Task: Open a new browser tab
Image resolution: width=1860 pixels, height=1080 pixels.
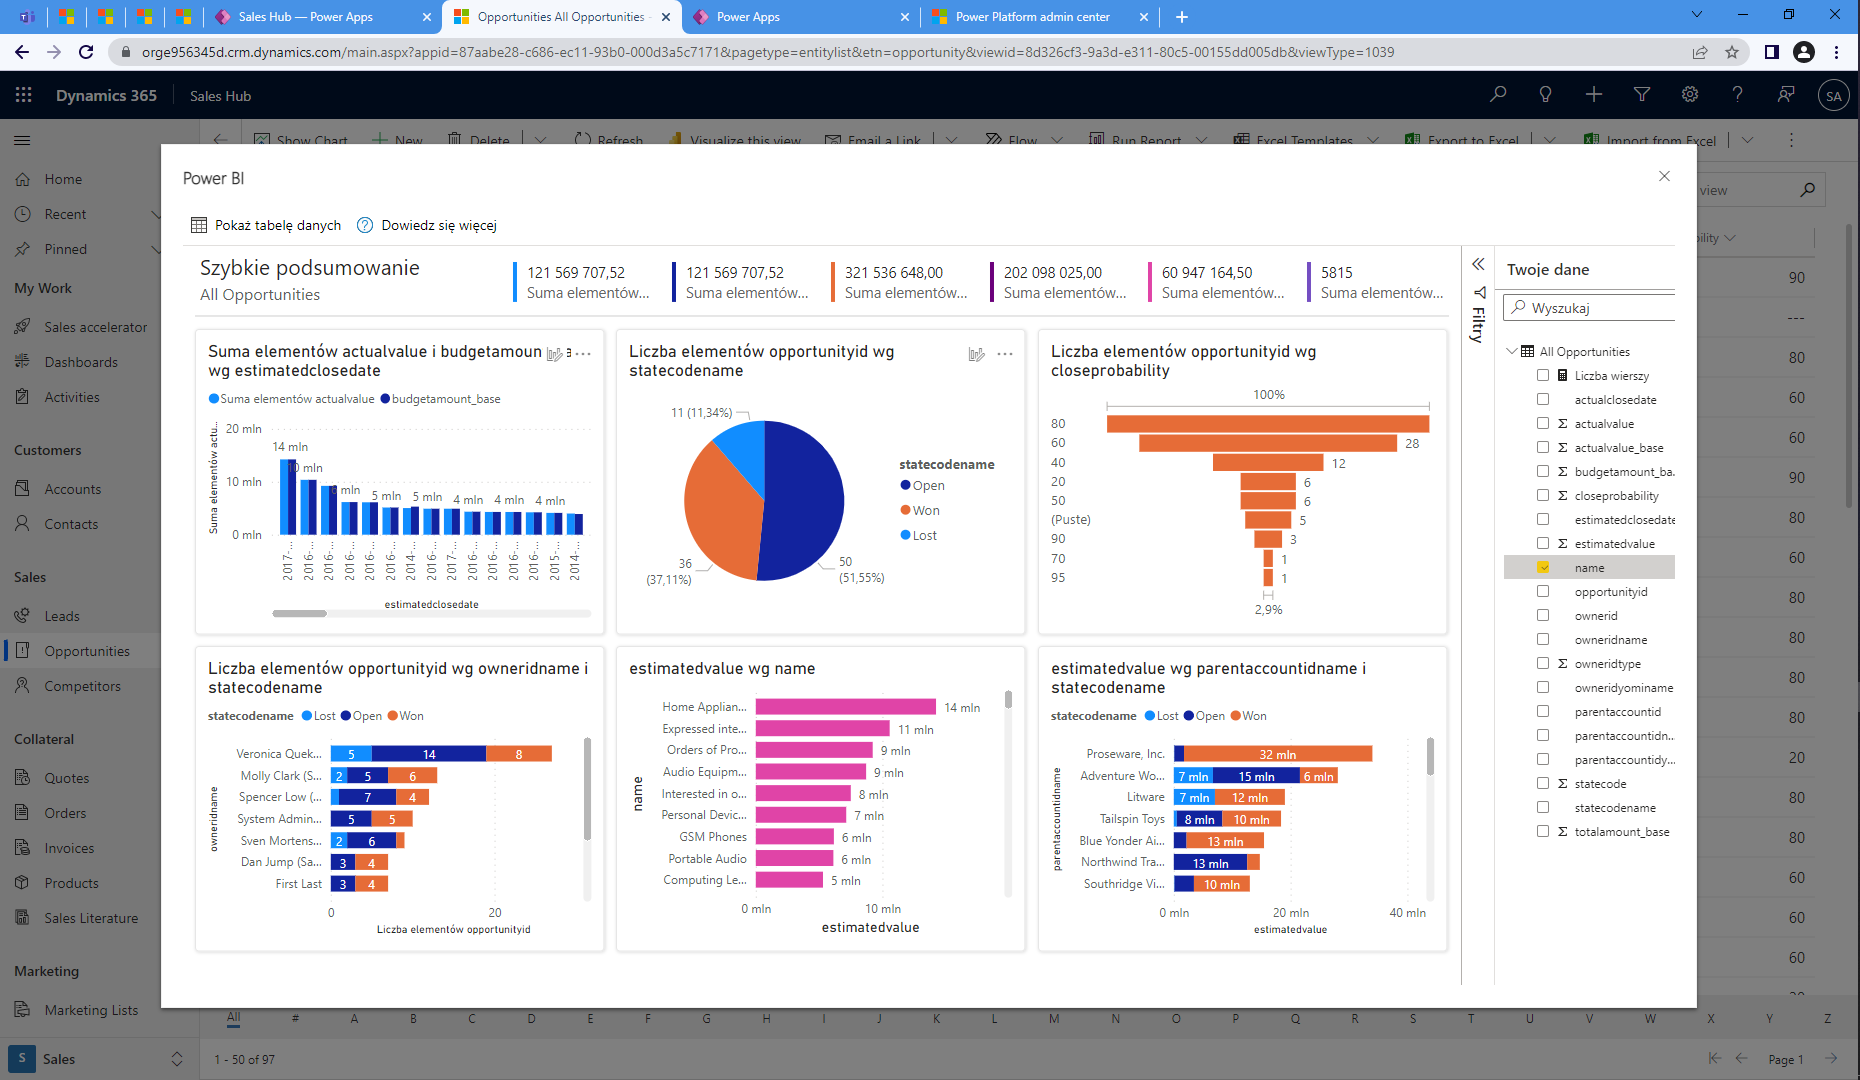Action: [1182, 17]
